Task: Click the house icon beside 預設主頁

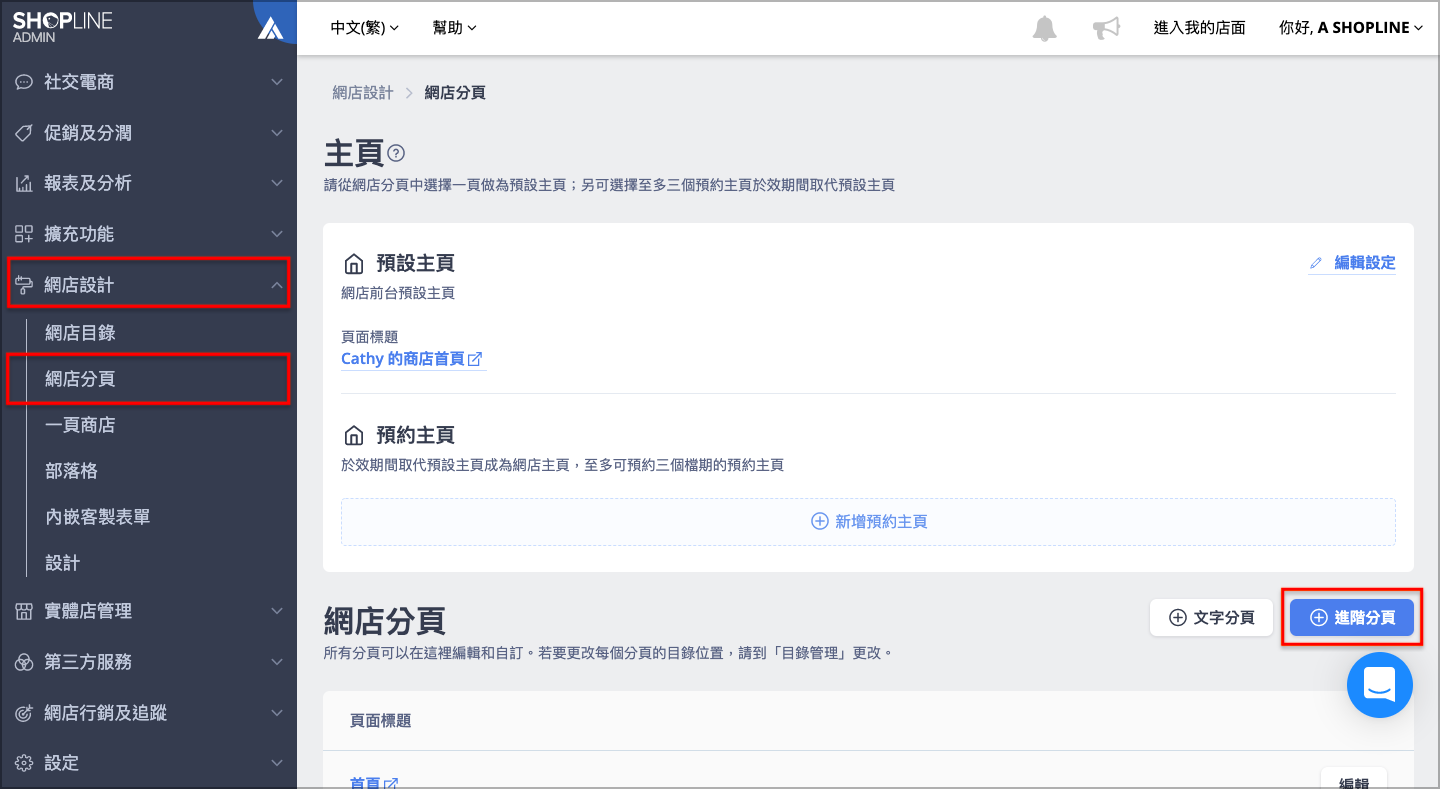Action: [x=353, y=264]
